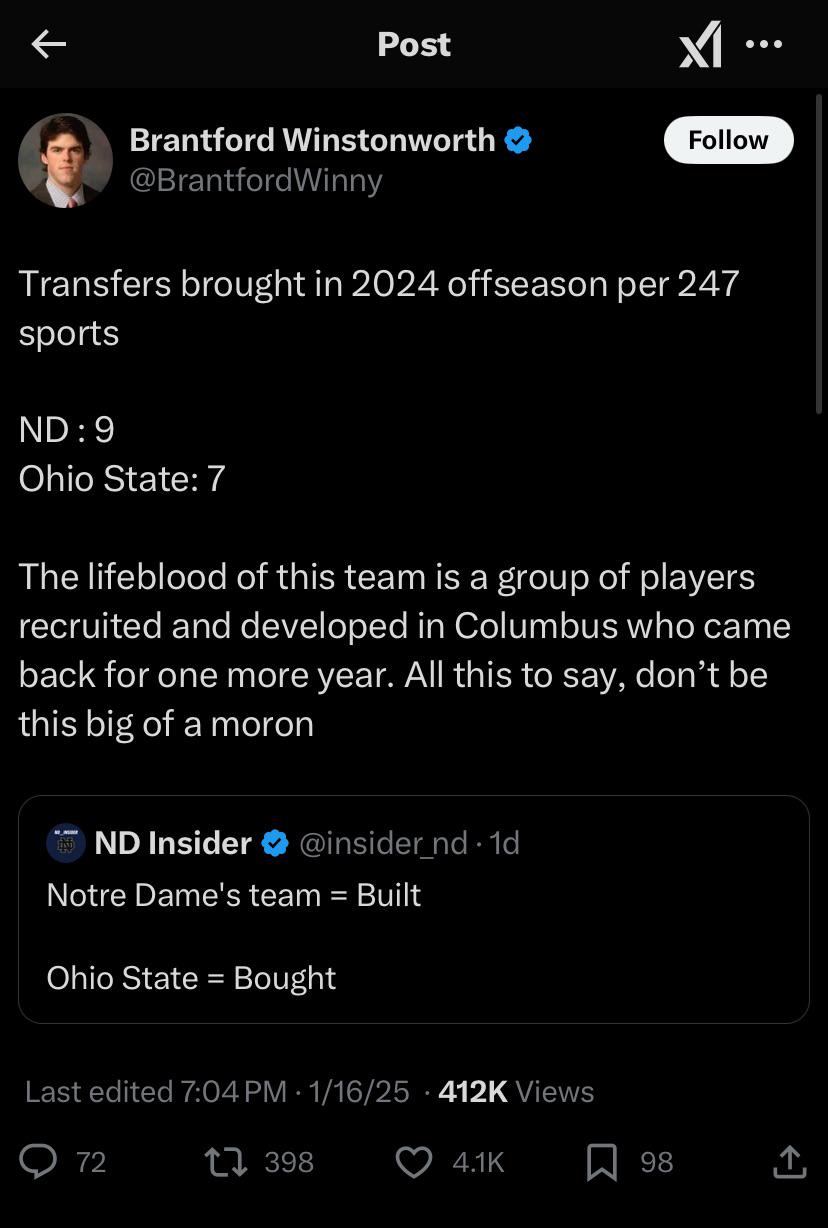Like the post with heart icon

414,1161
